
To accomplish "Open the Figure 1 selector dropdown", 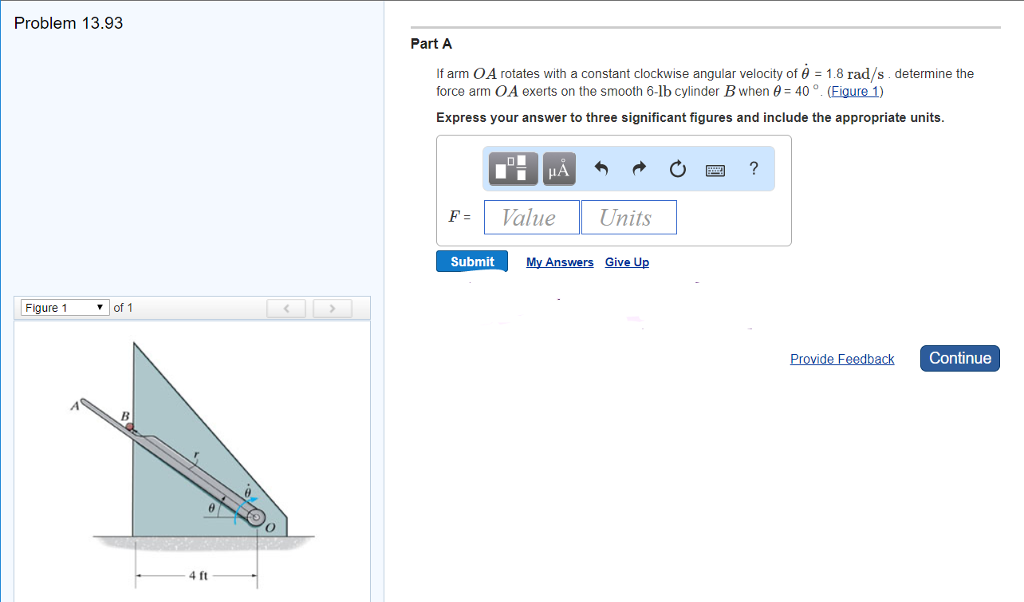I will 64,307.
